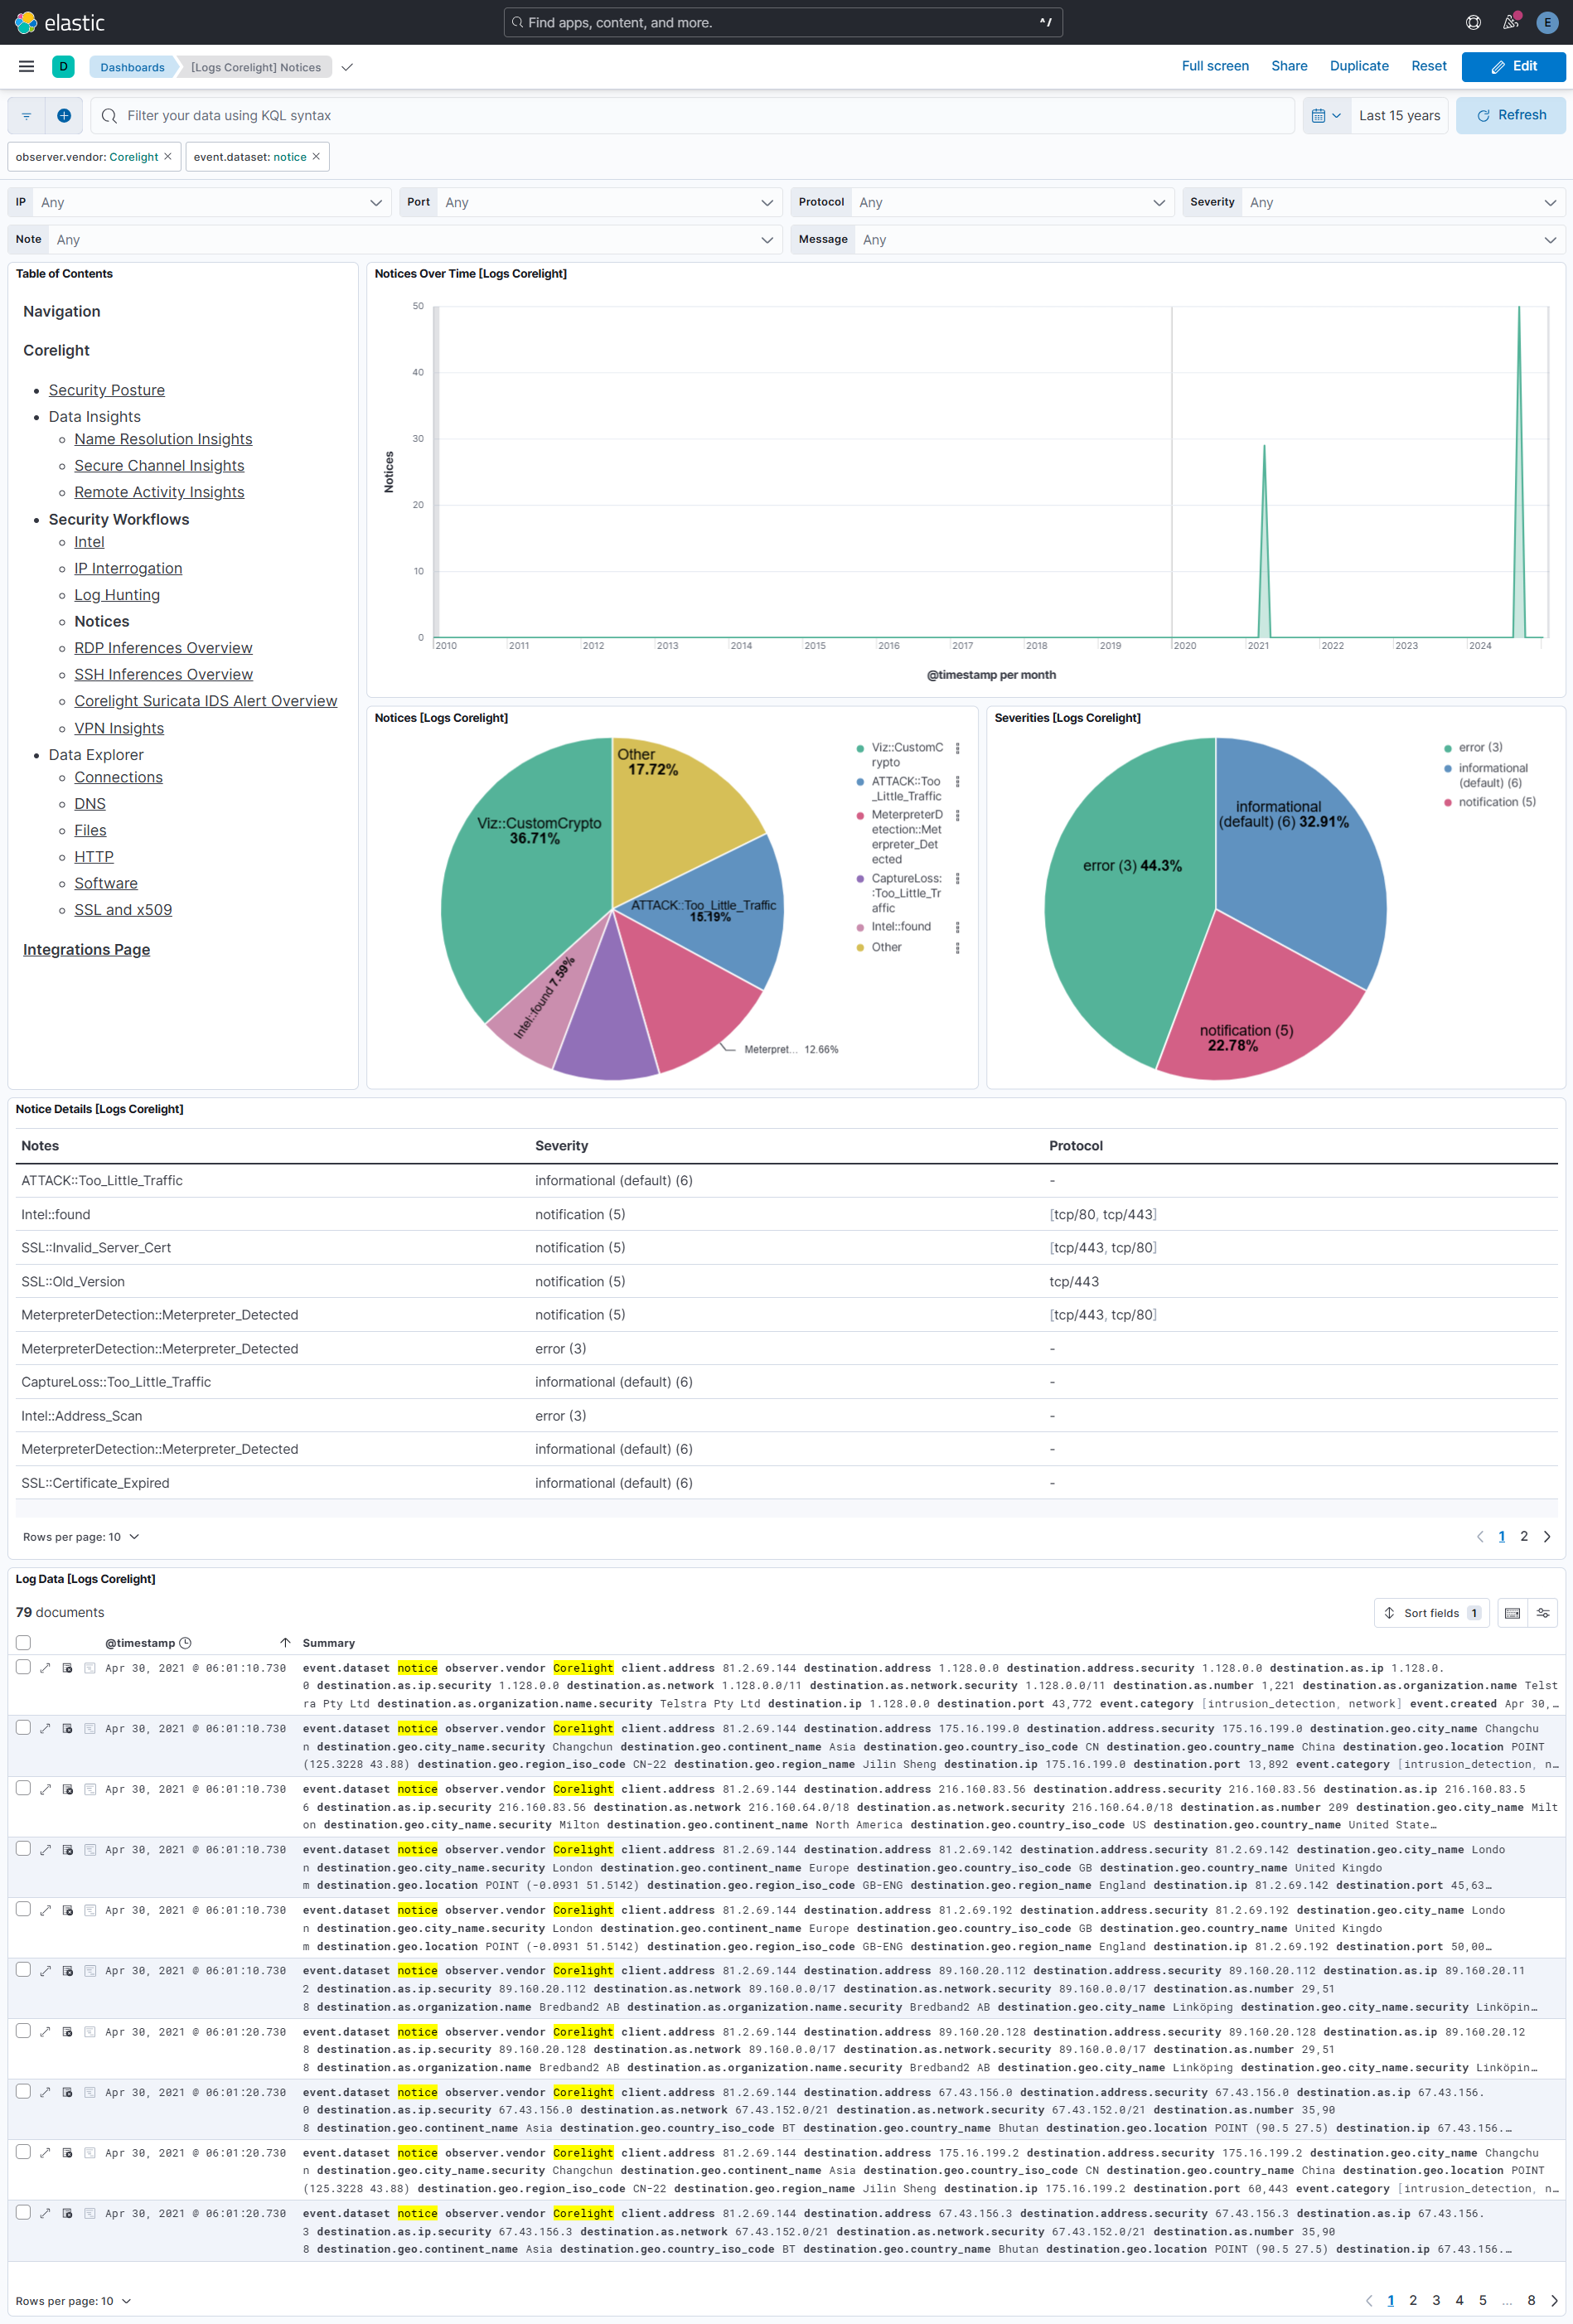Switch to the Dashboards breadcrumb
Image resolution: width=1573 pixels, height=2324 pixels.
[x=131, y=67]
